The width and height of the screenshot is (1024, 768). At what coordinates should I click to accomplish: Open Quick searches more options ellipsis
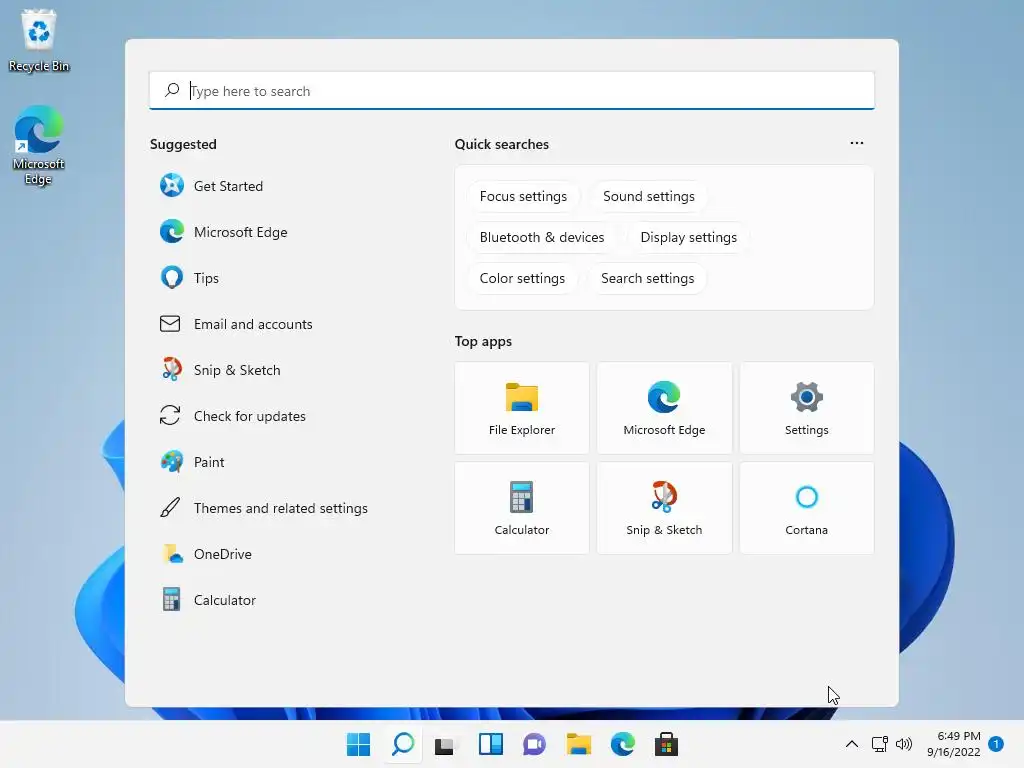tap(857, 143)
